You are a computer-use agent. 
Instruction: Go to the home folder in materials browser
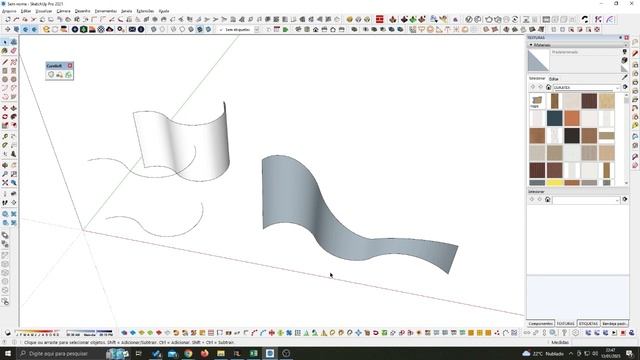(x=549, y=87)
